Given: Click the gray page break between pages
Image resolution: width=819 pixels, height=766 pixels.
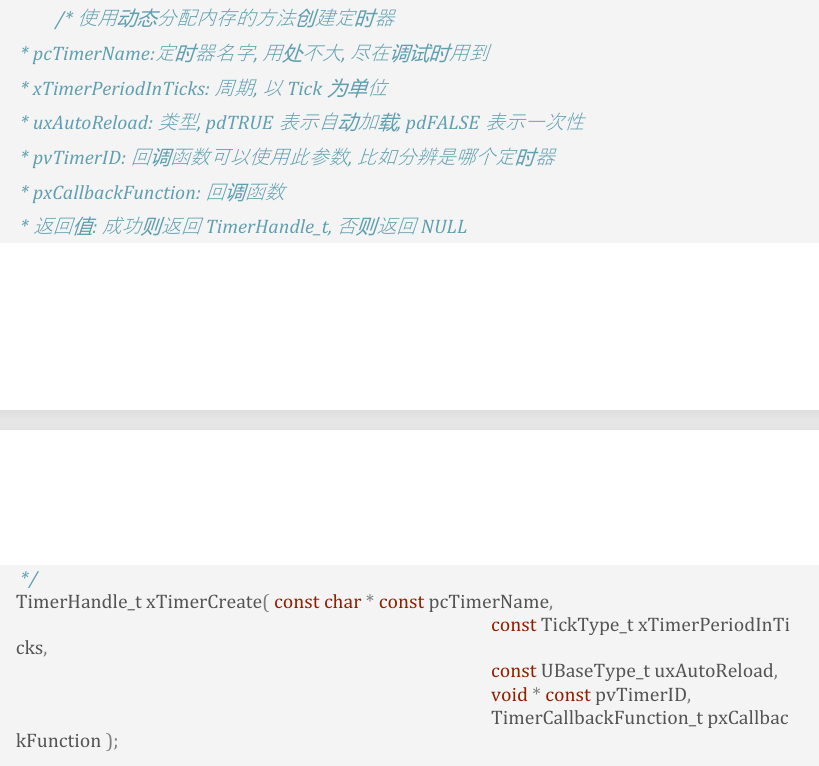Looking at the screenshot, I should click(409, 420).
